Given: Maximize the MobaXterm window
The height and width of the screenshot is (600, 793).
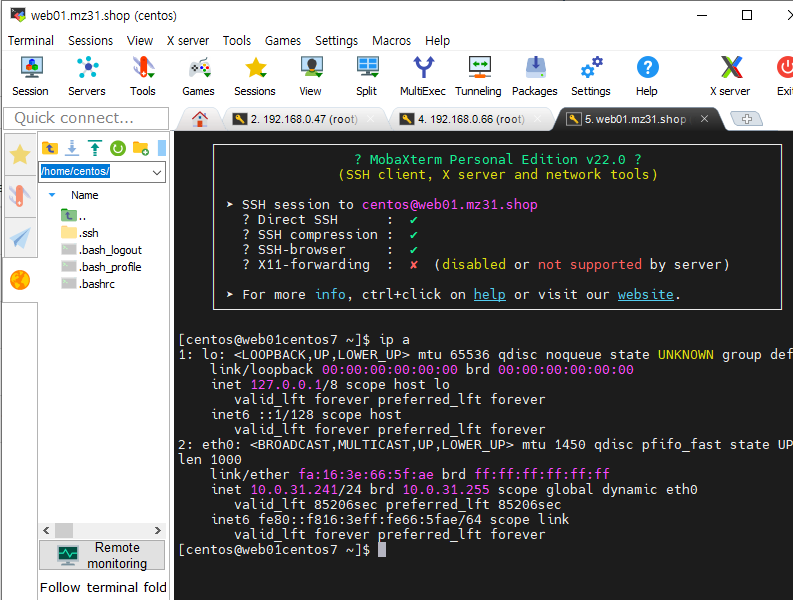Looking at the screenshot, I should [x=747, y=15].
